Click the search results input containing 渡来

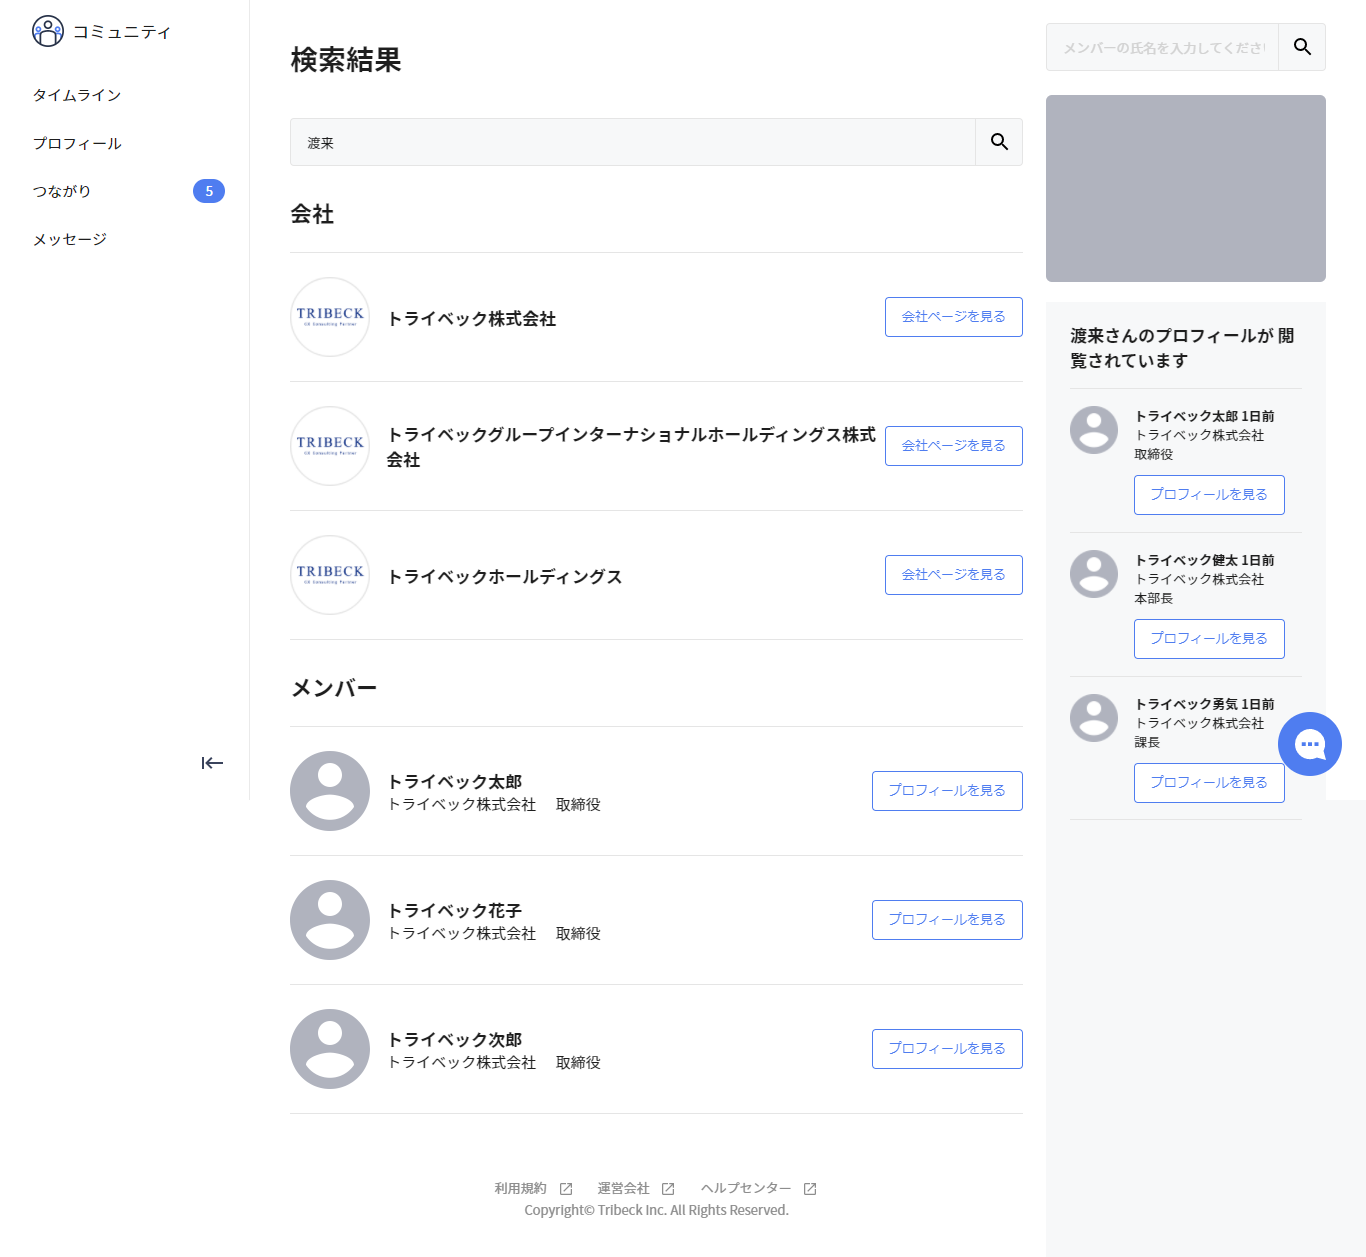coord(633,142)
